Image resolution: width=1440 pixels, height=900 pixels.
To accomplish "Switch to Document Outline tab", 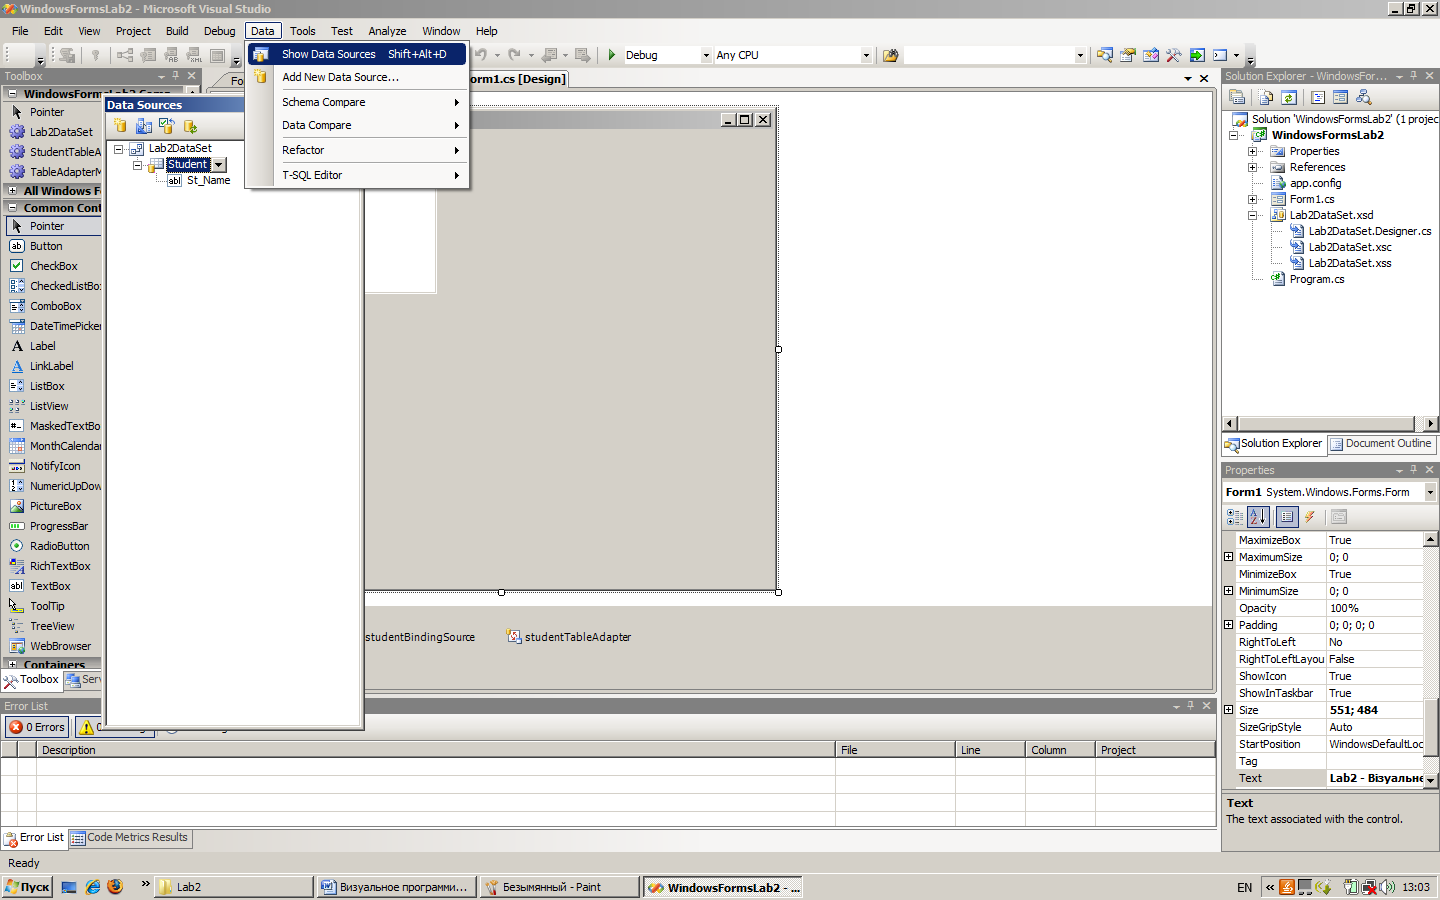I will [x=1381, y=444].
